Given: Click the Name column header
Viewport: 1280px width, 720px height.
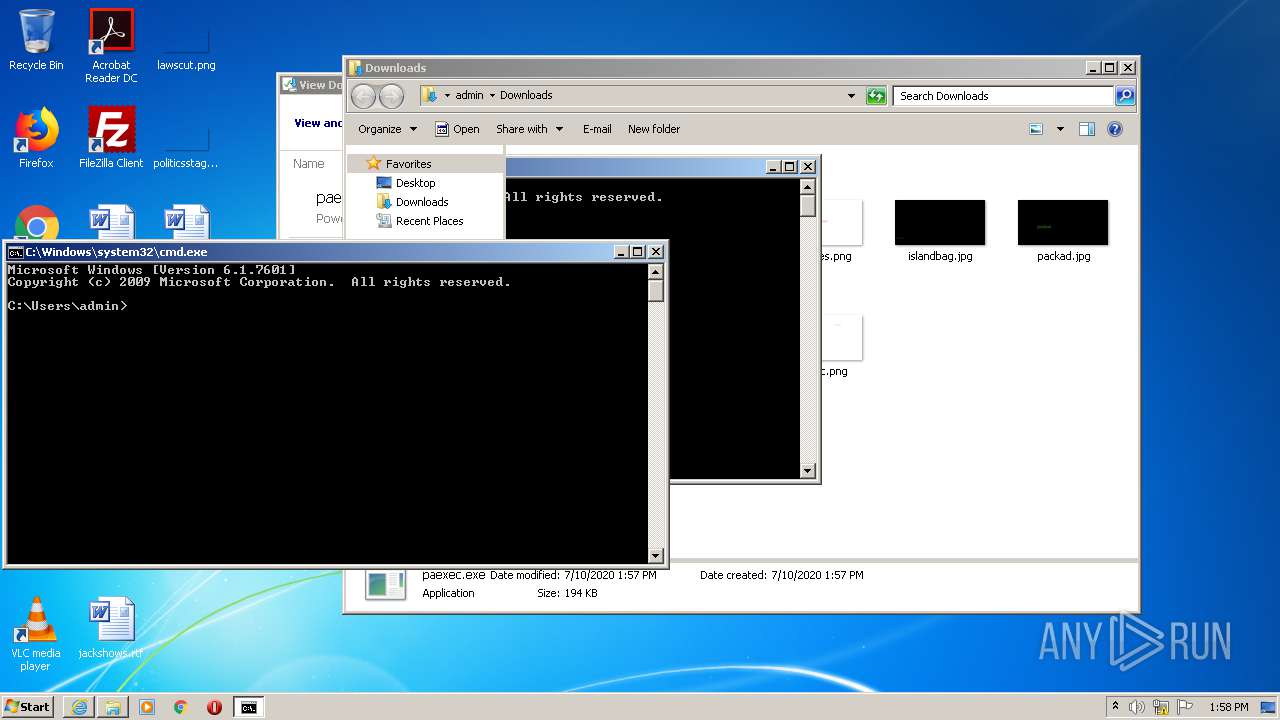Looking at the screenshot, I should click(309, 164).
